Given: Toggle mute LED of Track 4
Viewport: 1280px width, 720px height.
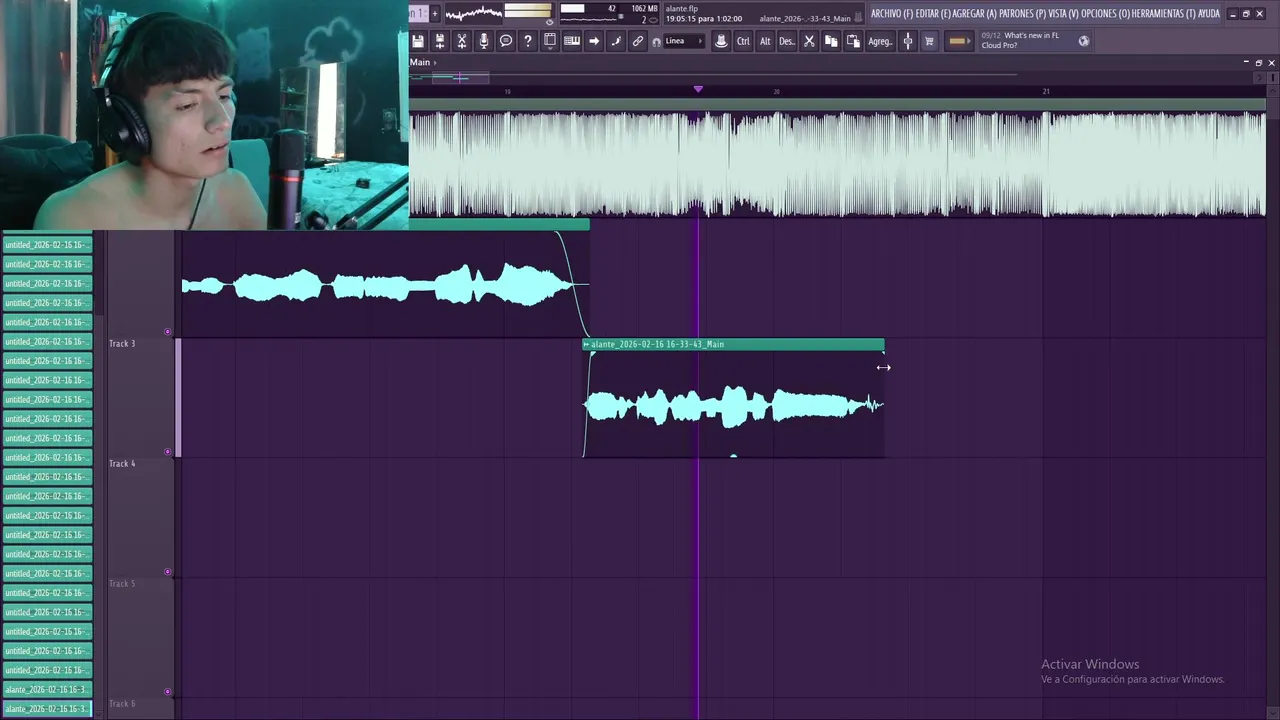Looking at the screenshot, I should (167, 572).
